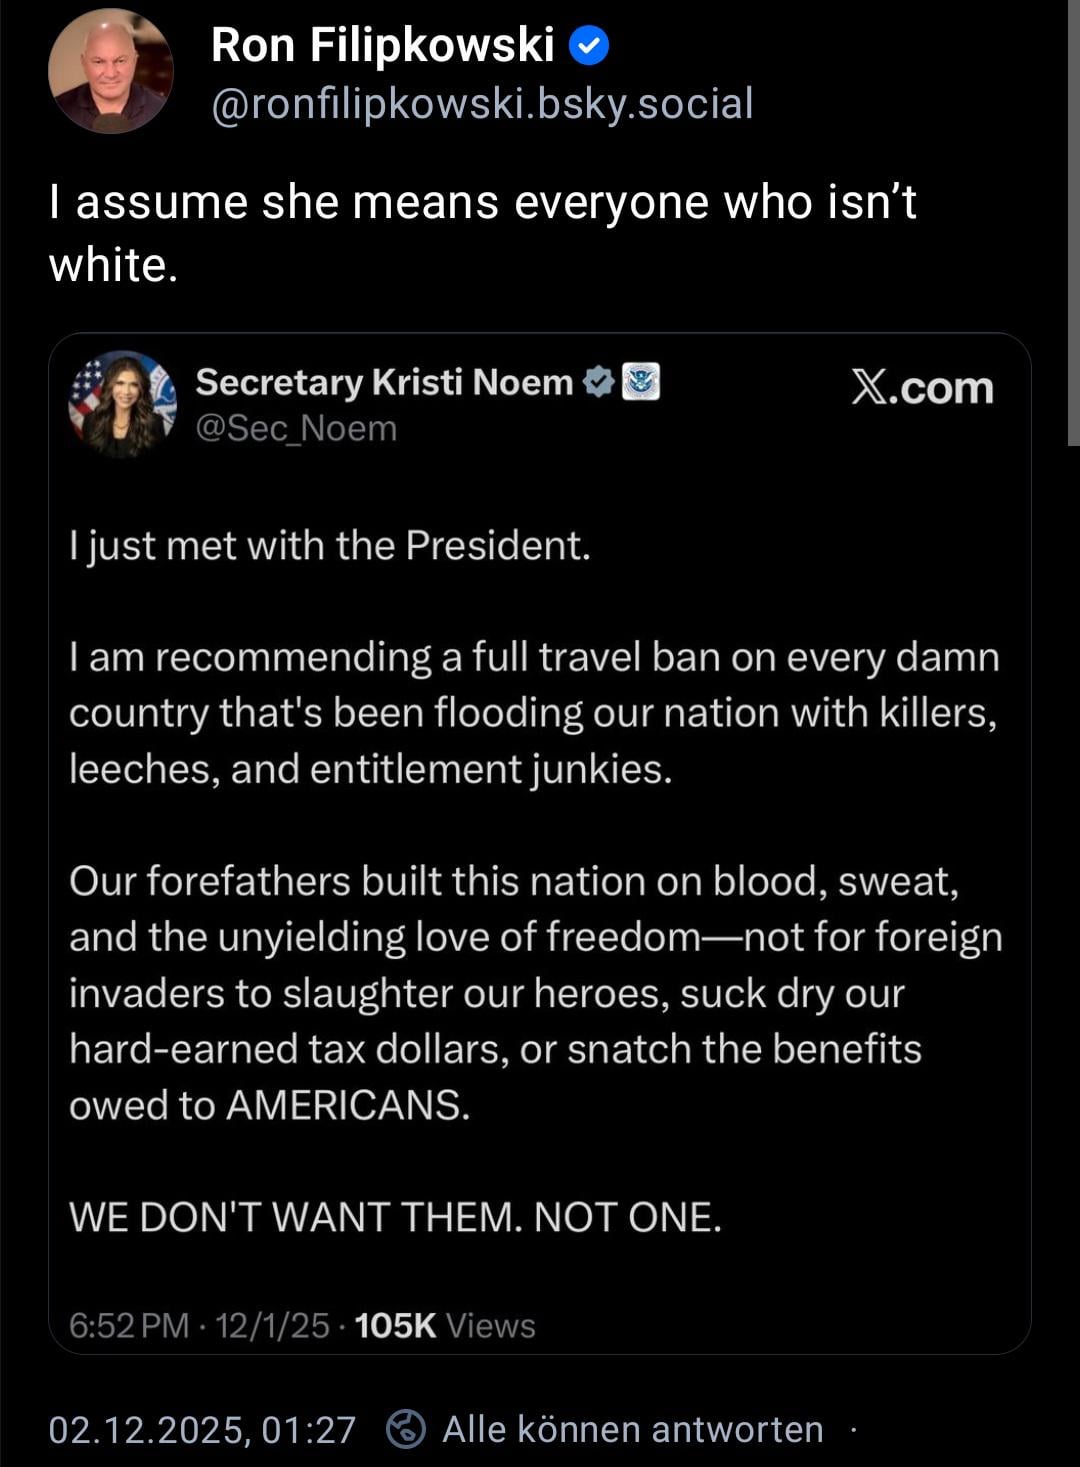Click the 6:52 PM · 12/1/25 tweet timestamp
Screen dimensions: 1080x1467
point(199,1326)
